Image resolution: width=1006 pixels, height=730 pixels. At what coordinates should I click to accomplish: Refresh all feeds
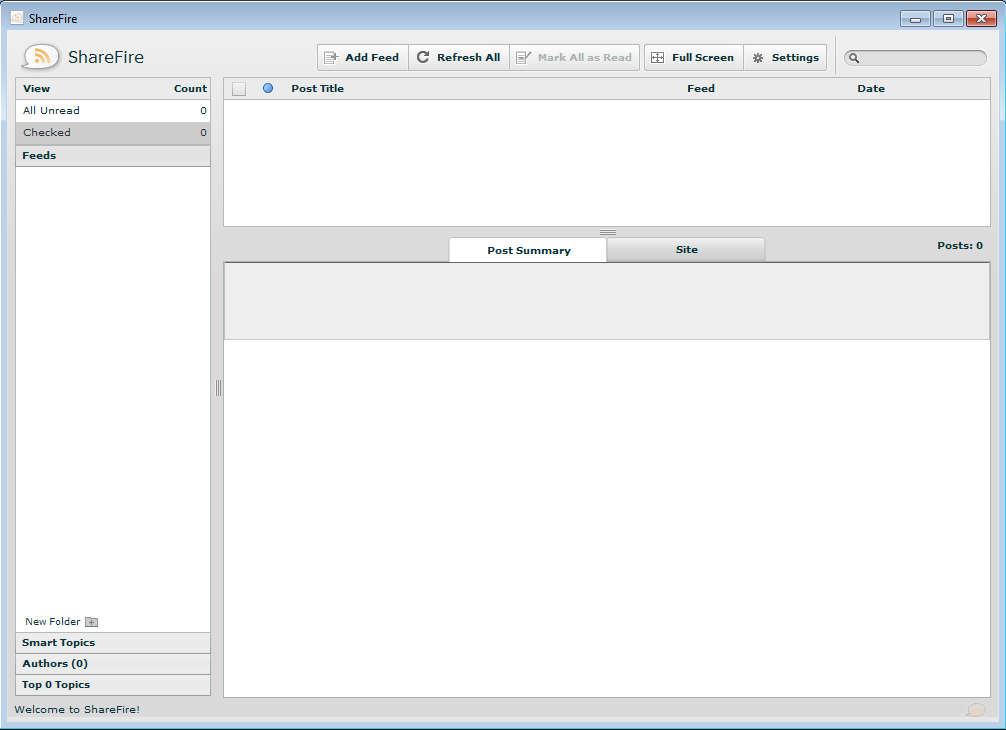[x=459, y=57]
